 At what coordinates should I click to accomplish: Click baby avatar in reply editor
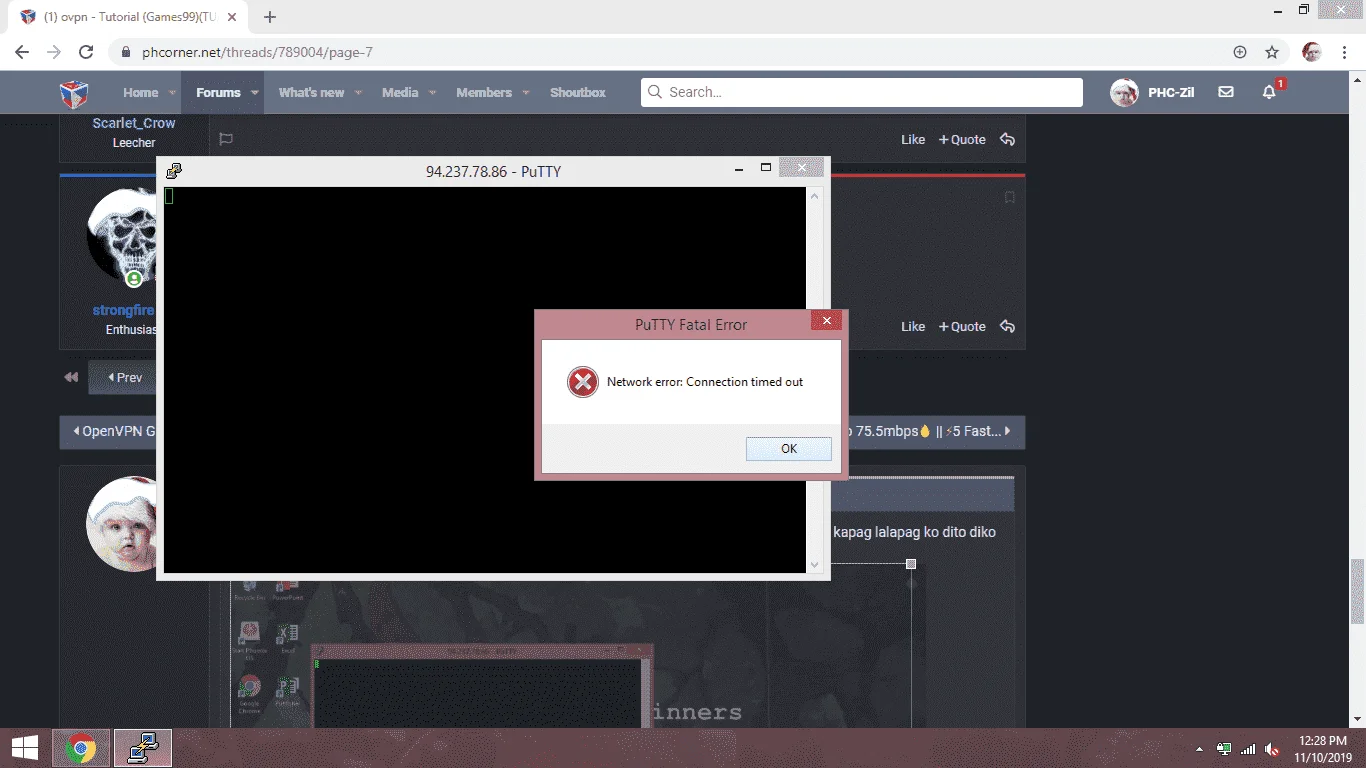point(122,524)
